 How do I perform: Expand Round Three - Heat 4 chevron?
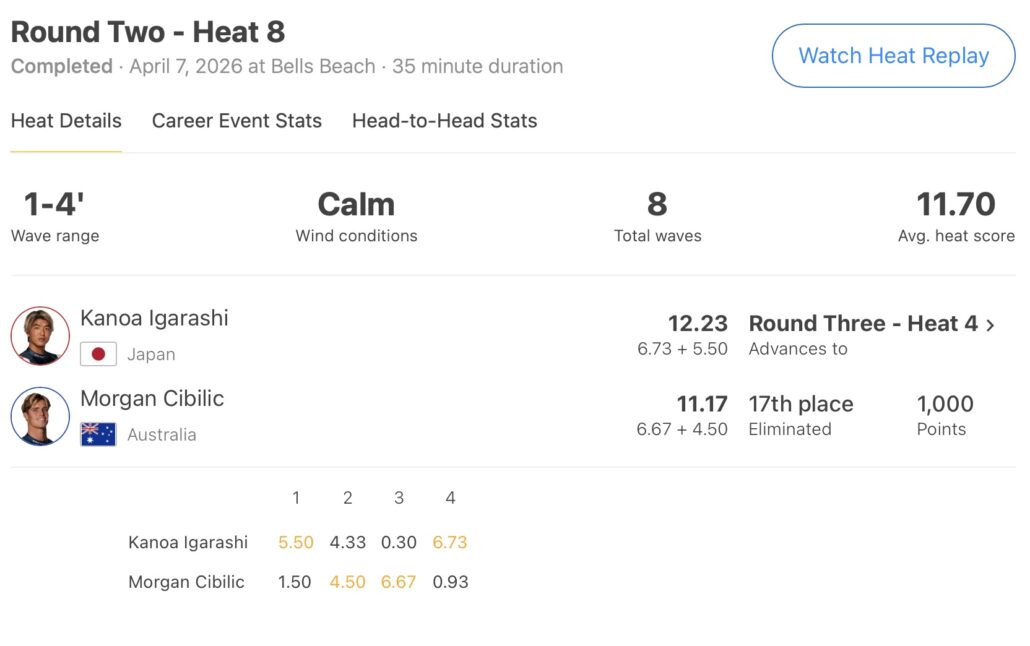(x=991, y=325)
